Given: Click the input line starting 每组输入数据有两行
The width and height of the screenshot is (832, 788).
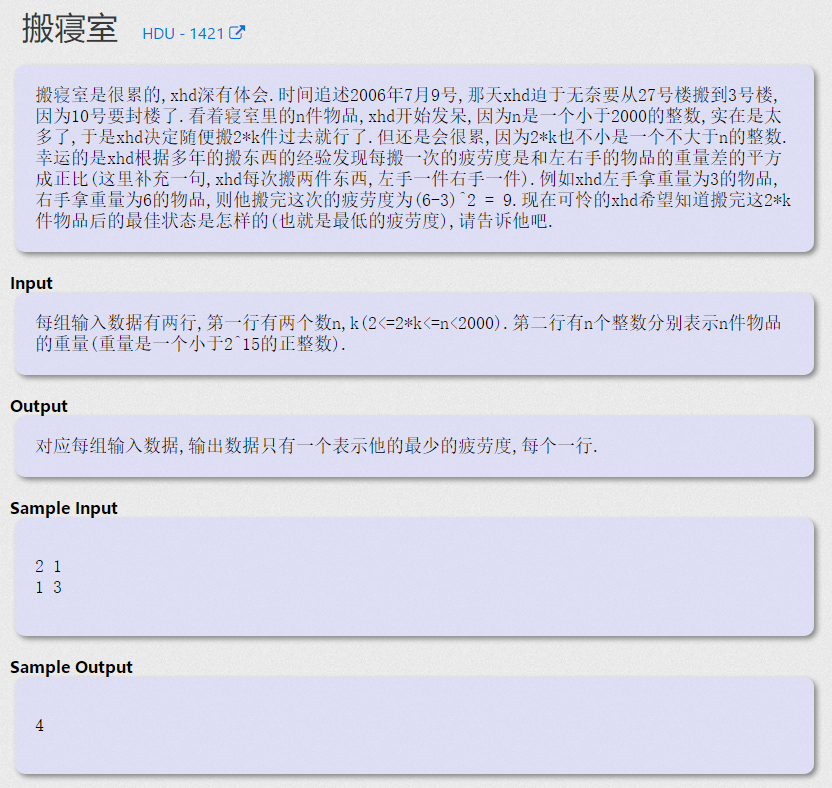Looking at the screenshot, I should (x=408, y=323).
